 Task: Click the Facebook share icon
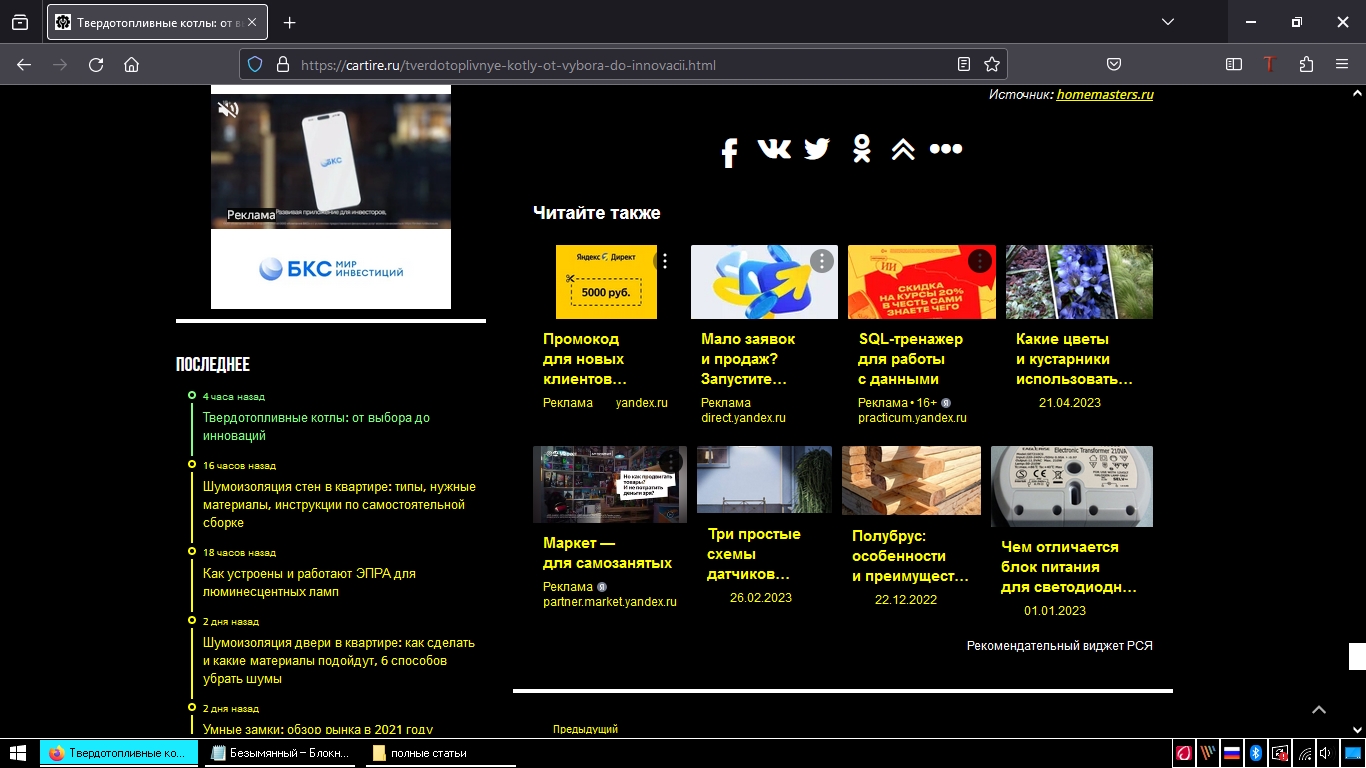pos(729,152)
